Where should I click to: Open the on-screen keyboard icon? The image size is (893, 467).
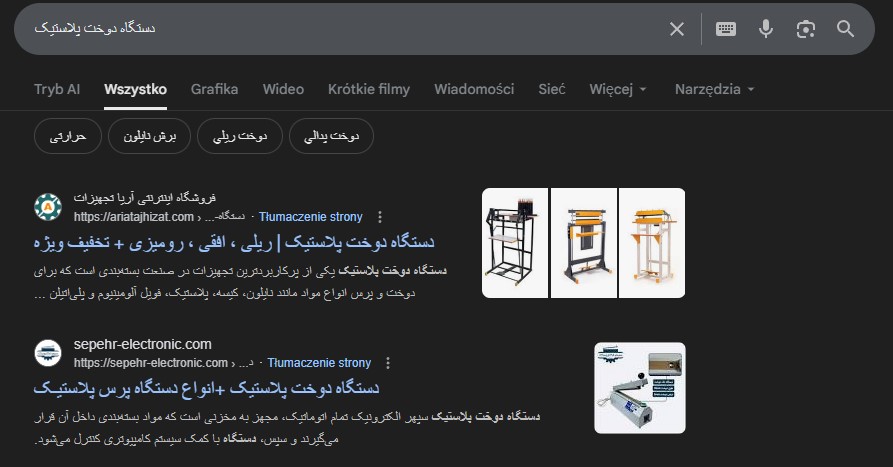(x=726, y=29)
